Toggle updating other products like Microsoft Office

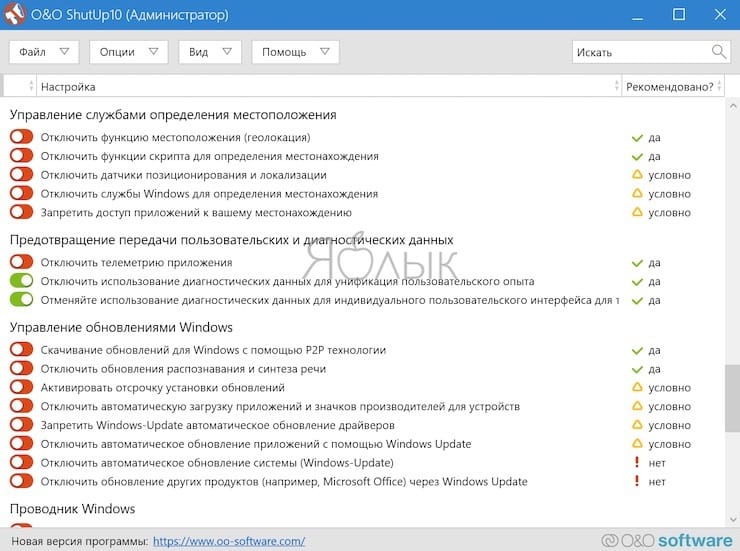(x=22, y=481)
